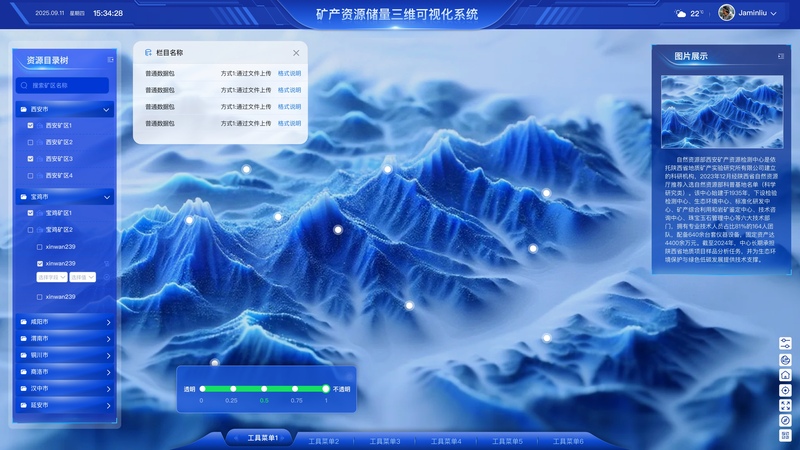Uncheck 西安矿区3 checkbox
800x450 pixels.
pyautogui.click(x=30, y=159)
